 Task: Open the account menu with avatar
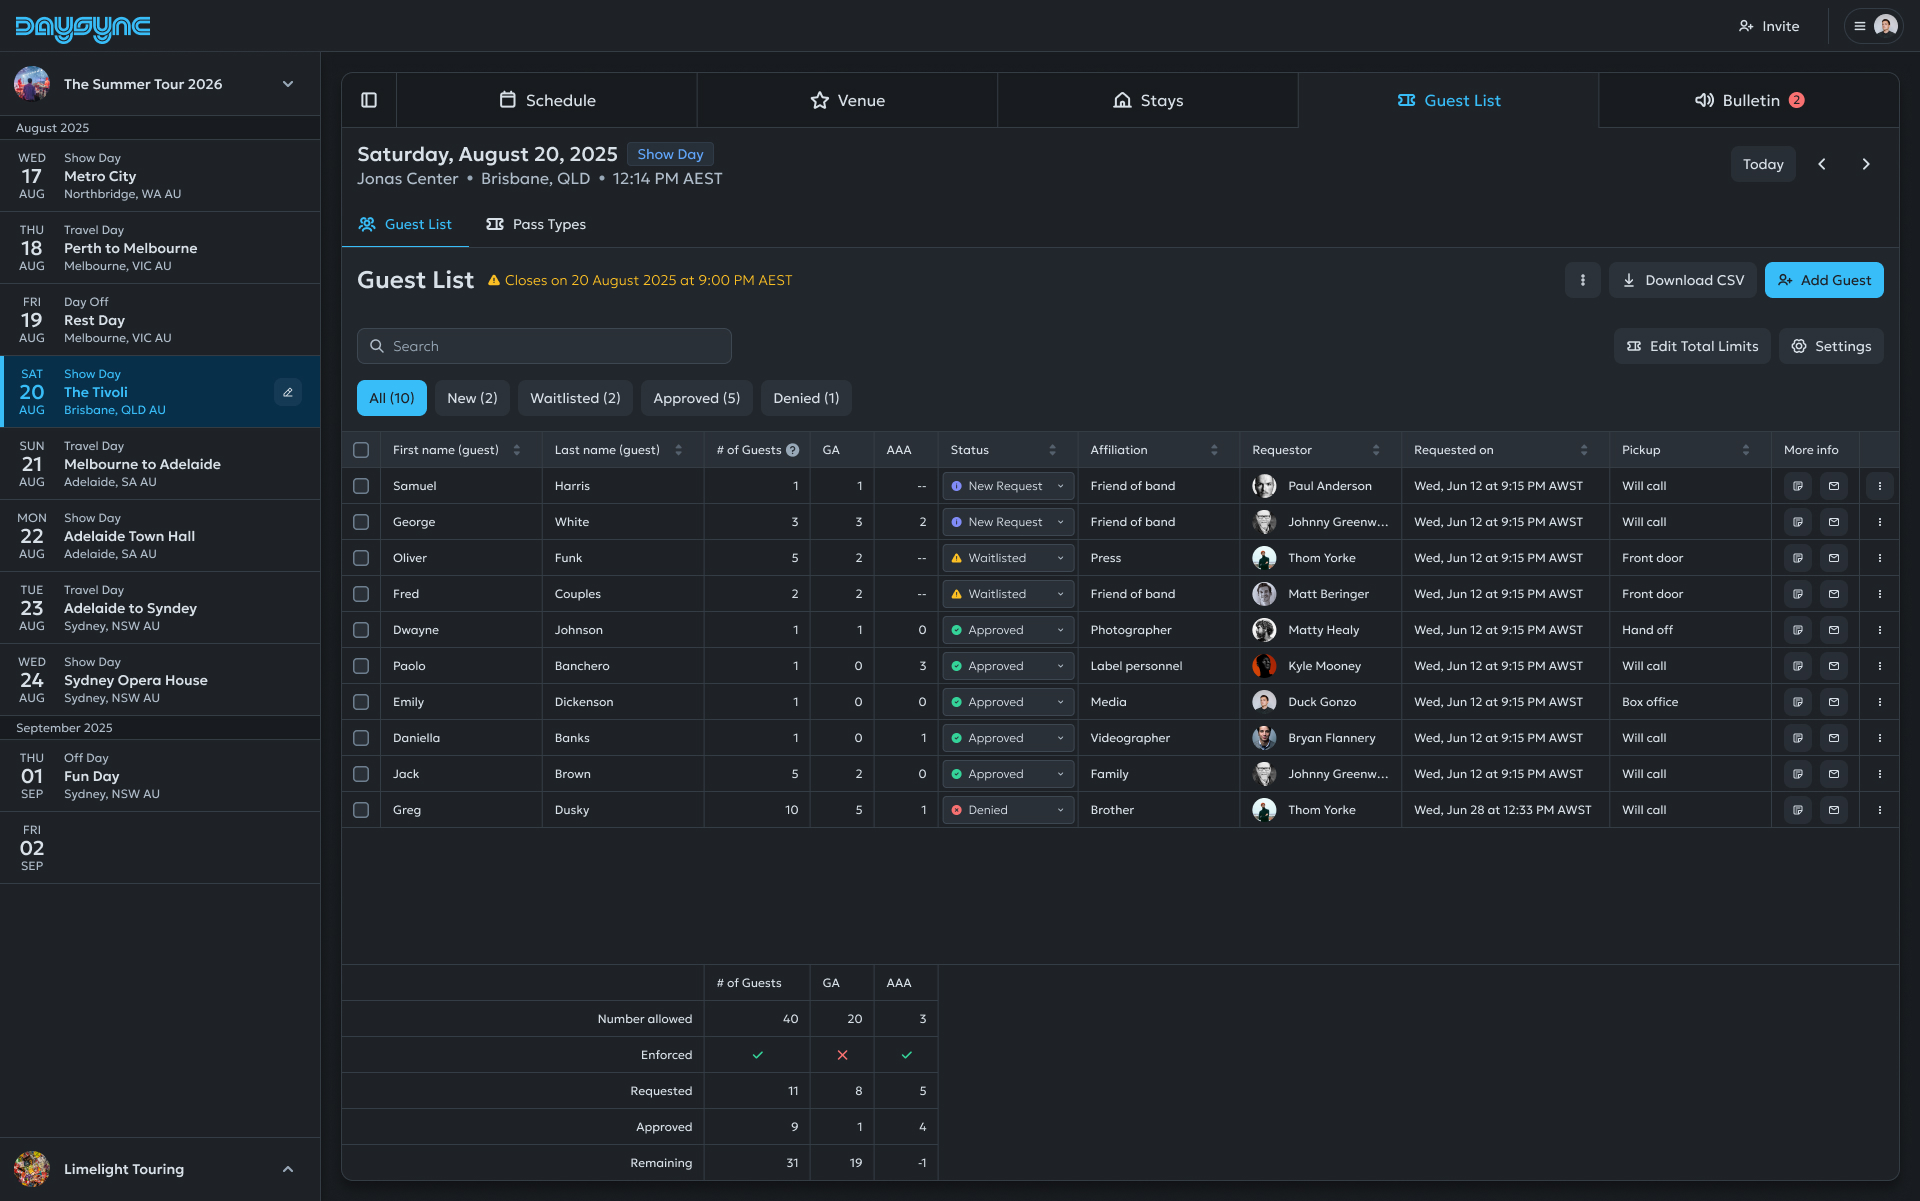1874,25
